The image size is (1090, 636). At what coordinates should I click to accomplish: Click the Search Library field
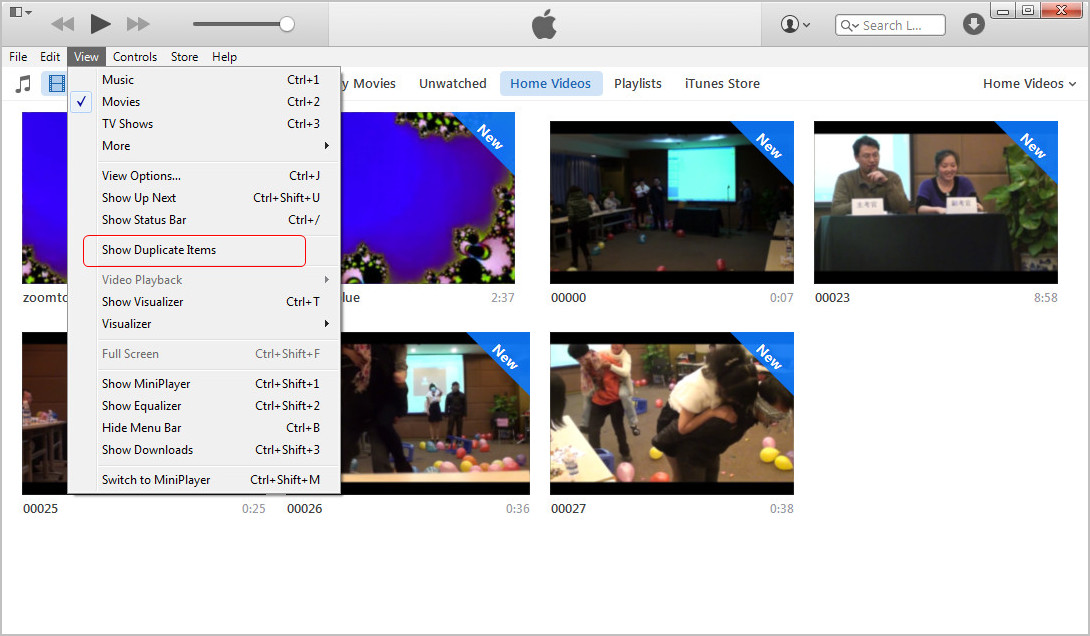click(890, 25)
